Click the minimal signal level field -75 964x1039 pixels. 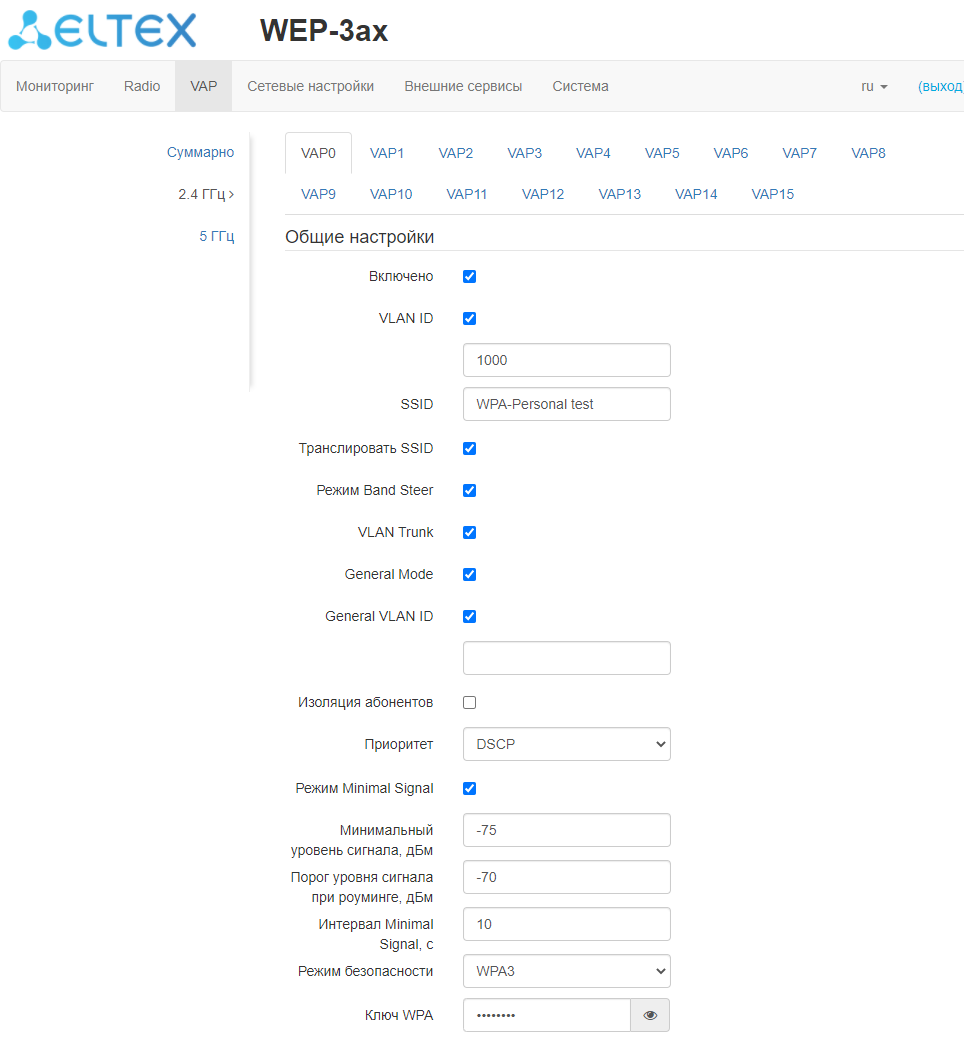(566, 830)
